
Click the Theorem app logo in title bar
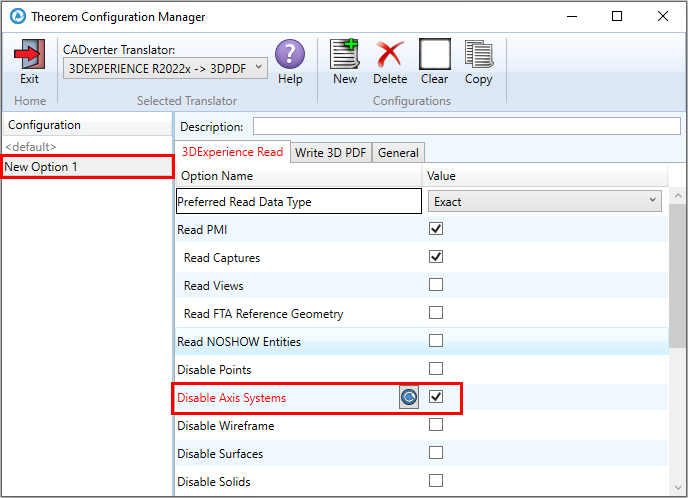[18, 17]
